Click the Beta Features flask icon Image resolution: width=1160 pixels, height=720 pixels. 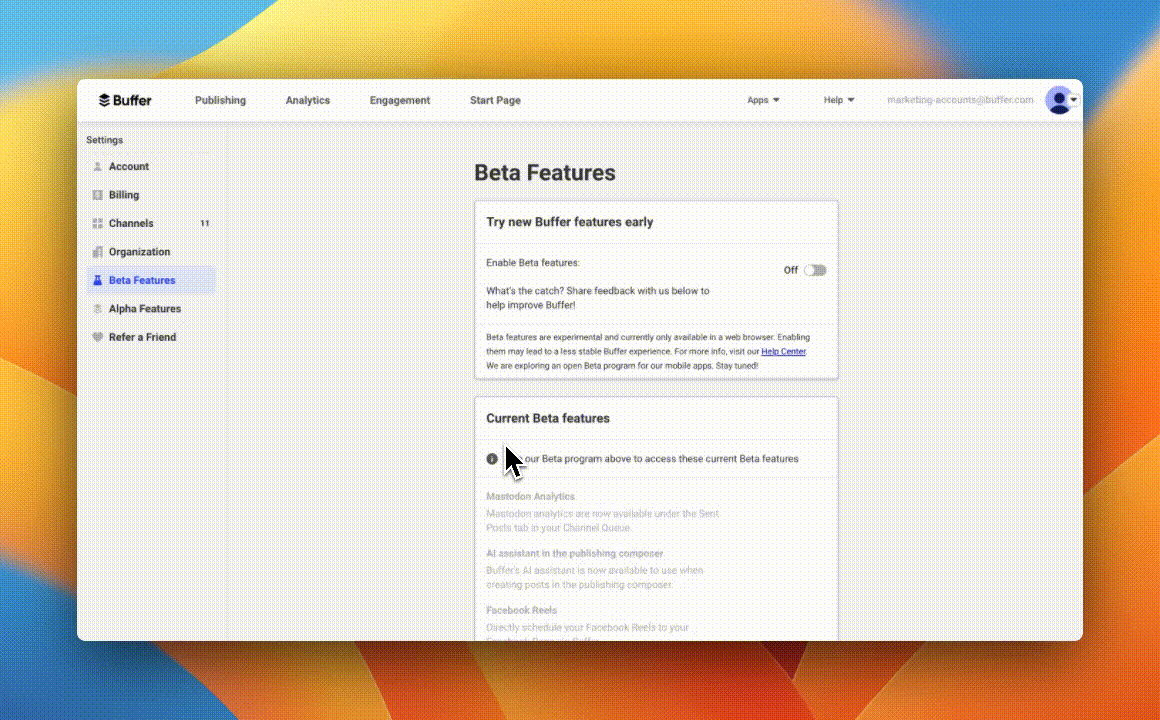point(97,280)
